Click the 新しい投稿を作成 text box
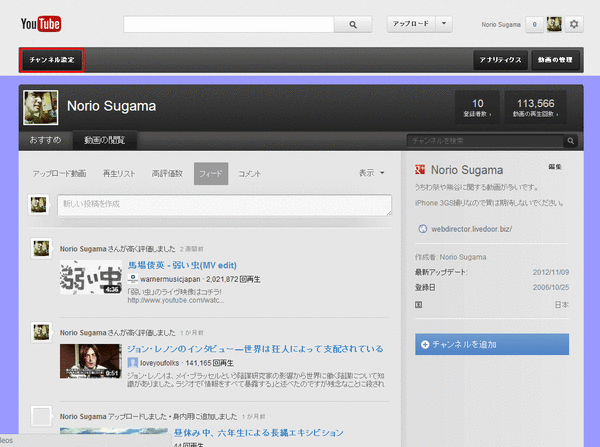Image resolution: width=600 pixels, height=447 pixels. click(x=224, y=205)
